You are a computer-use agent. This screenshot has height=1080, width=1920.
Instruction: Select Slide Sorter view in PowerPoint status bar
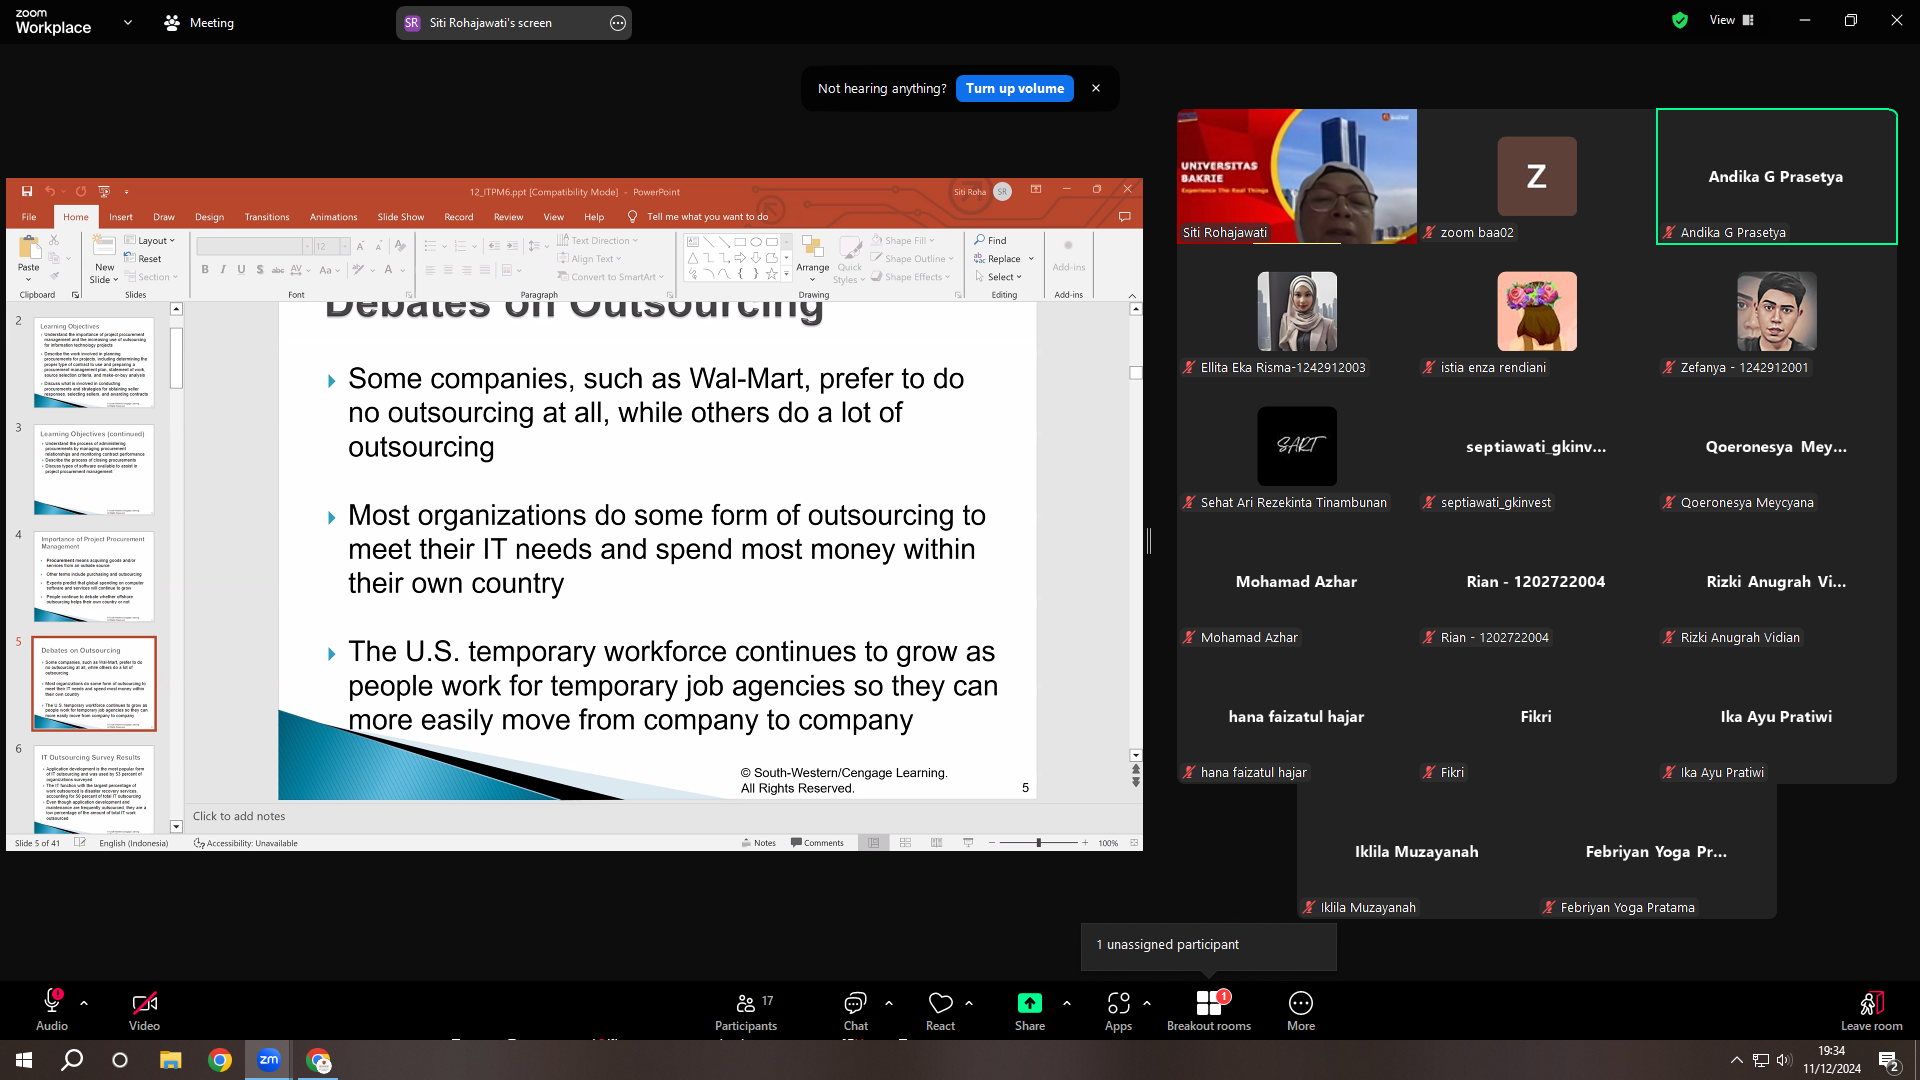[905, 843]
